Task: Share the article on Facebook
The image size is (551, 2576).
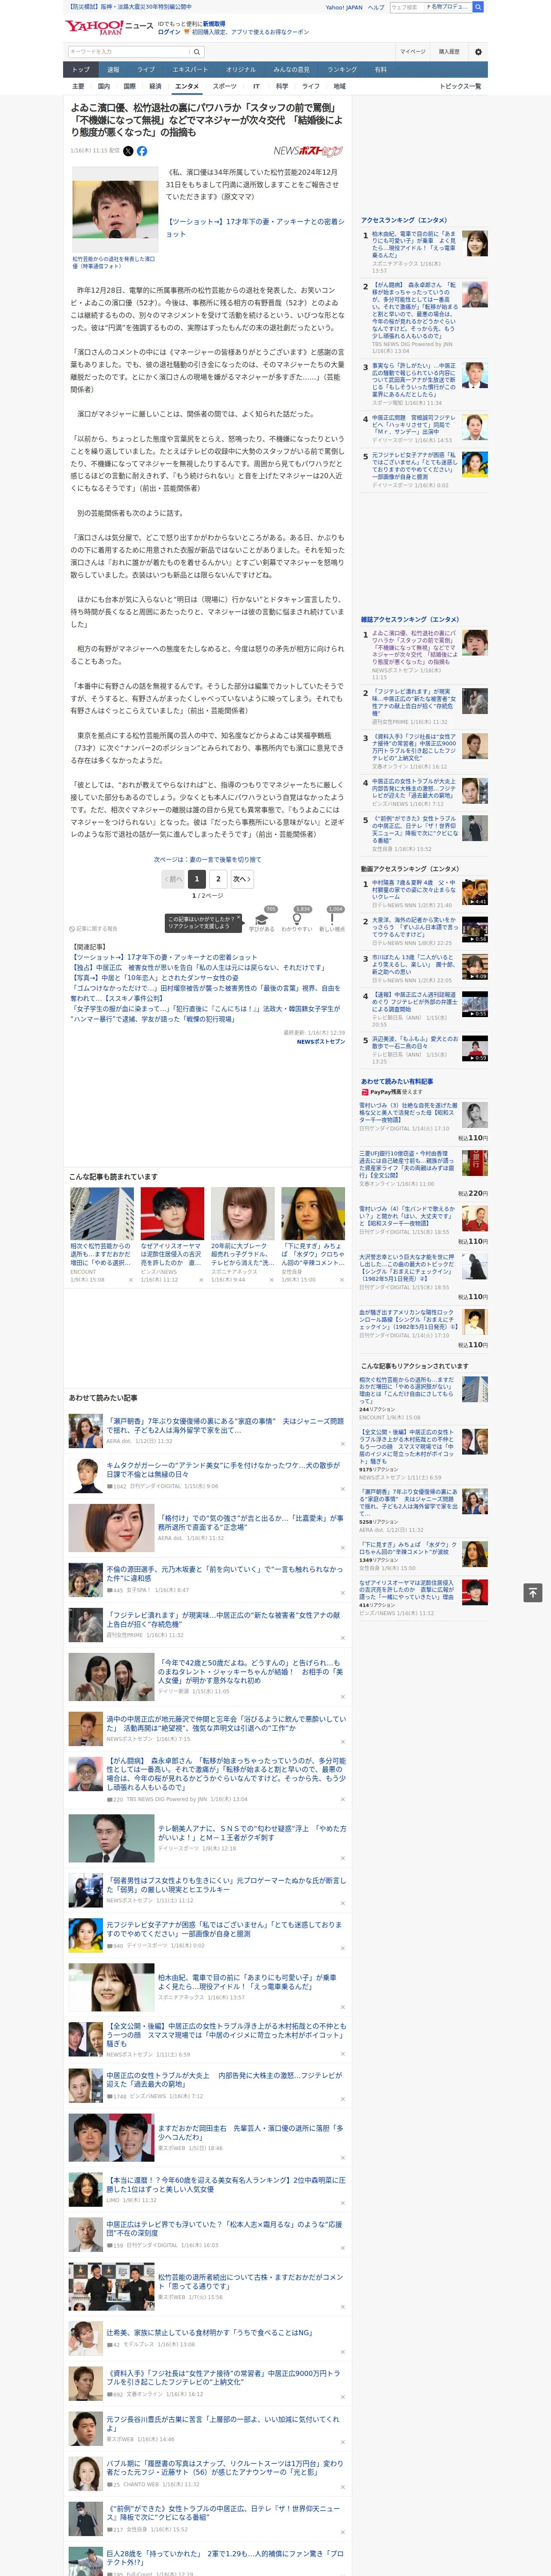Action: 142,151
